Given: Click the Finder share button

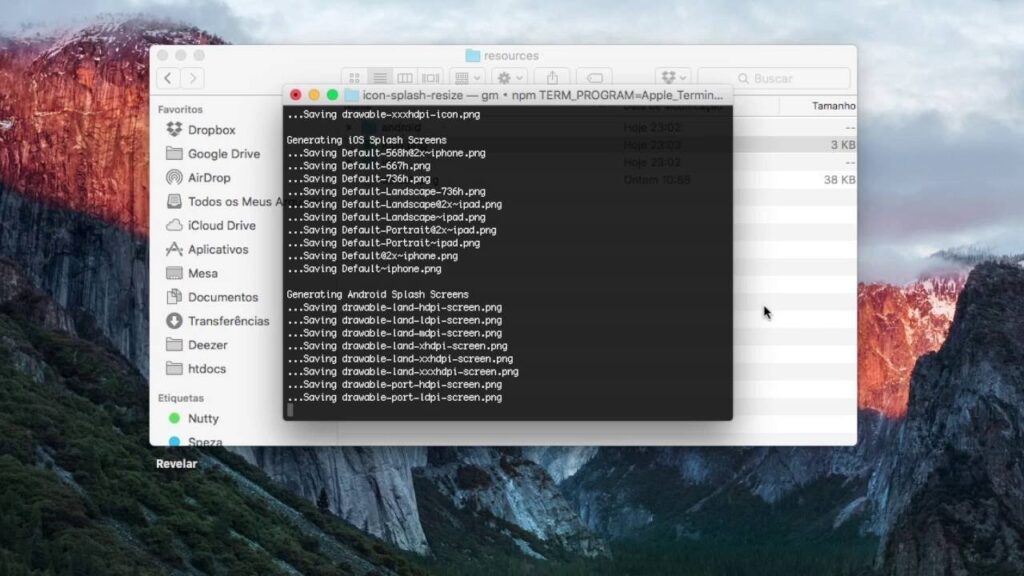Looking at the screenshot, I should (552, 78).
